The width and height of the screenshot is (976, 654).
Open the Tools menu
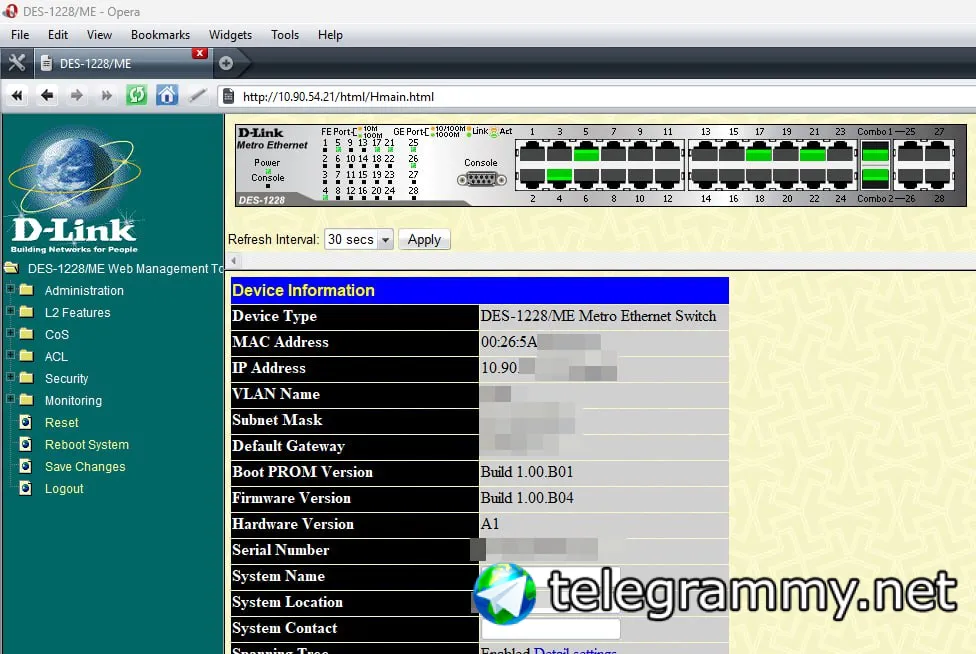[x=285, y=35]
